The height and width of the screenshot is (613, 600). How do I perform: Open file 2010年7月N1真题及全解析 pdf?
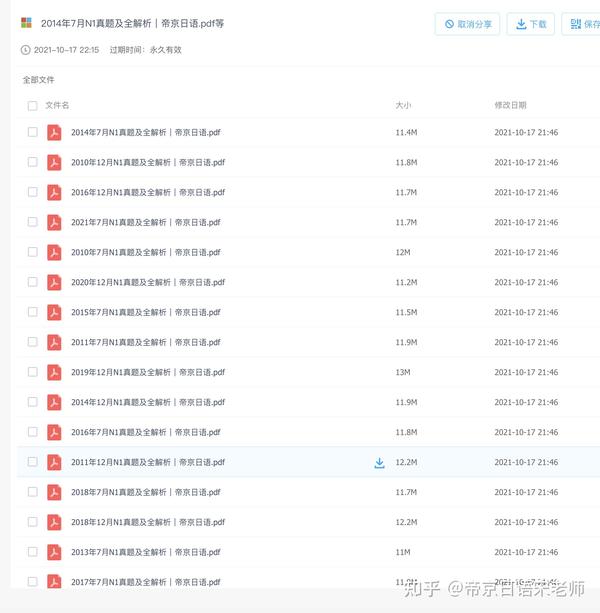click(x=146, y=253)
